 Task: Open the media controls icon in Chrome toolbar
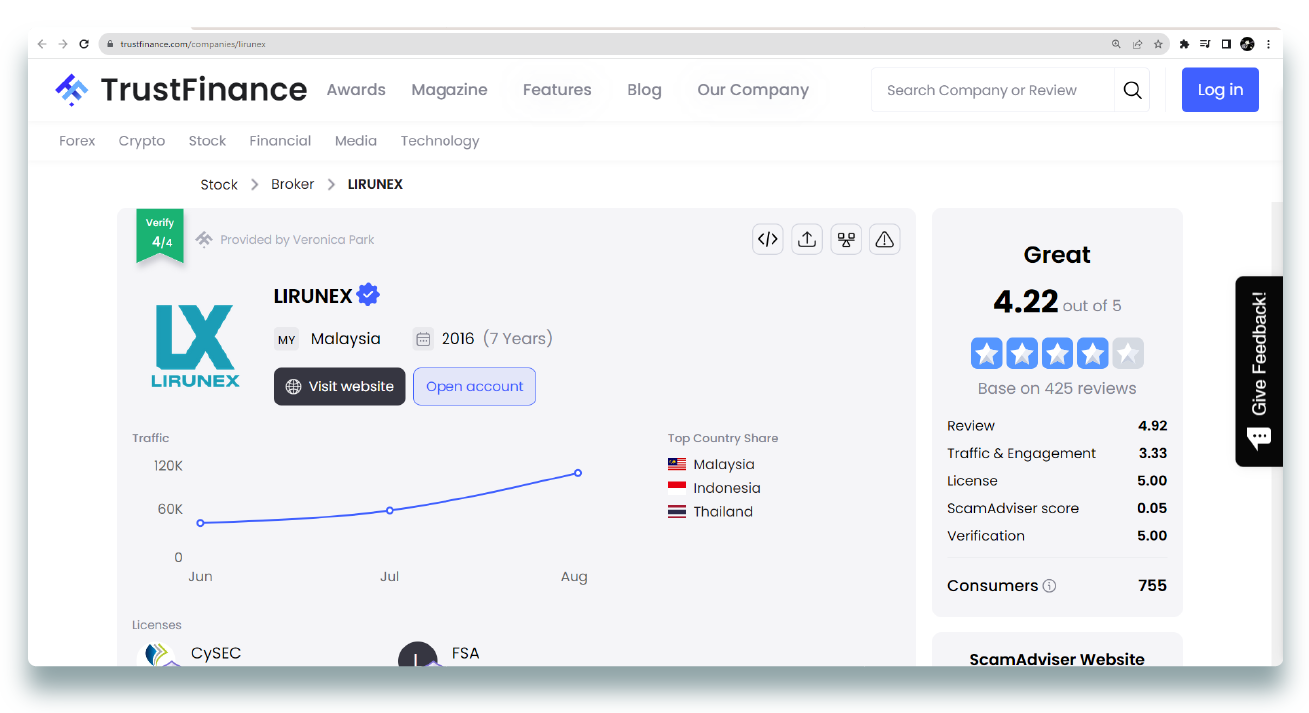click(x=1205, y=44)
